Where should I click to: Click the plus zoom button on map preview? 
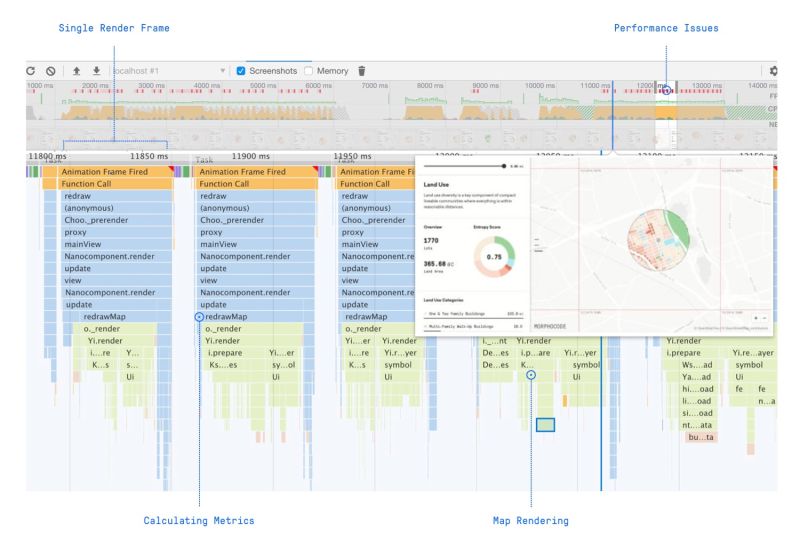point(756,318)
